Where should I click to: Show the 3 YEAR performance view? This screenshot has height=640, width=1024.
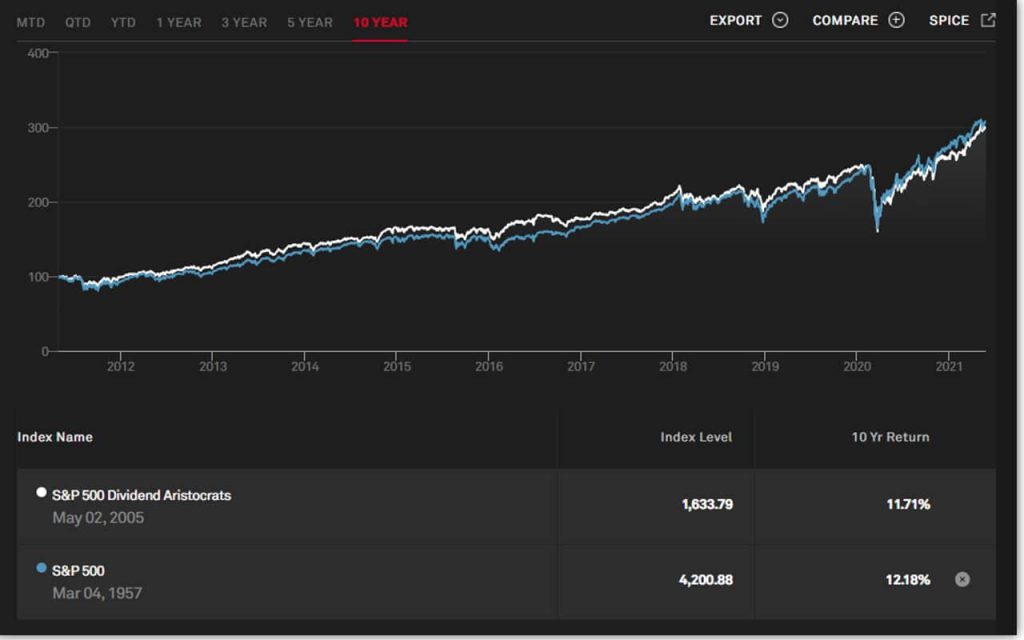point(244,22)
